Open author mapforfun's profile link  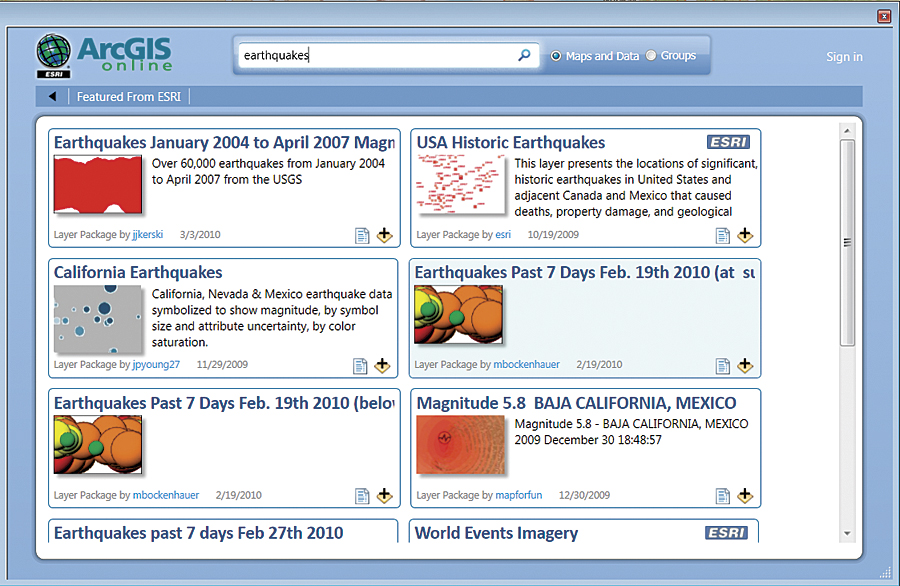[x=519, y=495]
